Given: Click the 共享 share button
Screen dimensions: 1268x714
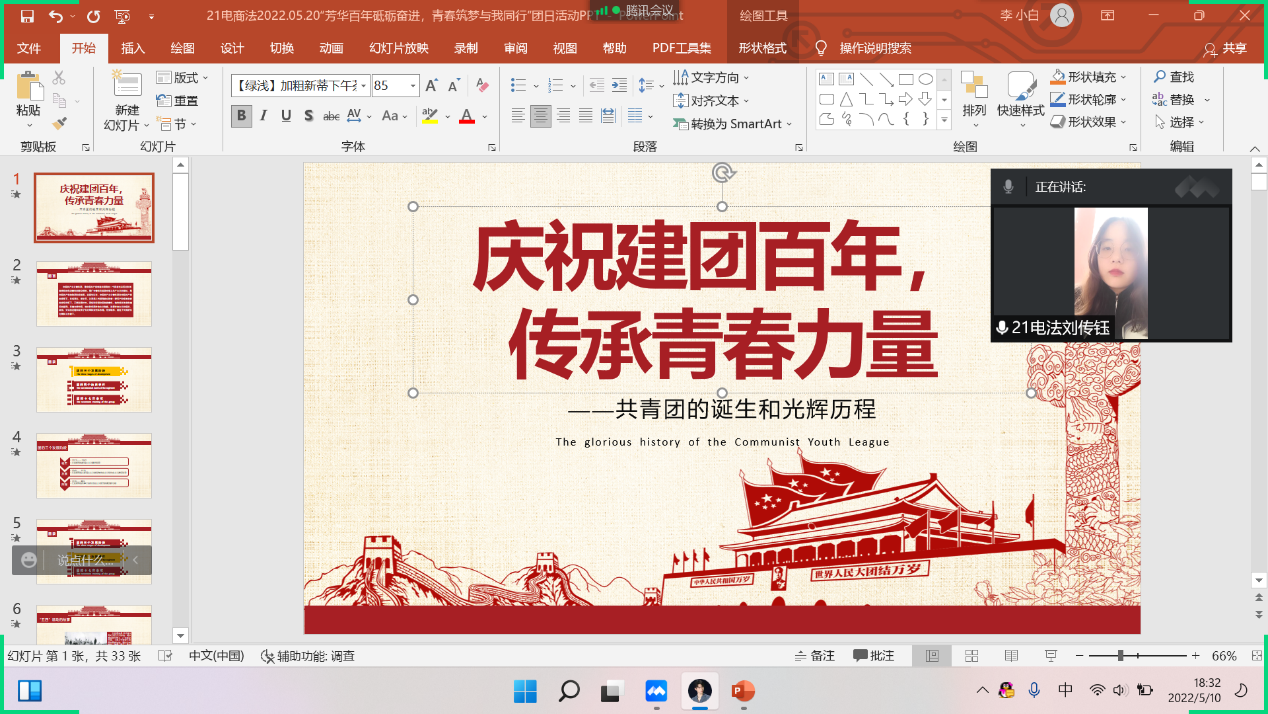Looking at the screenshot, I should click(1226, 48).
